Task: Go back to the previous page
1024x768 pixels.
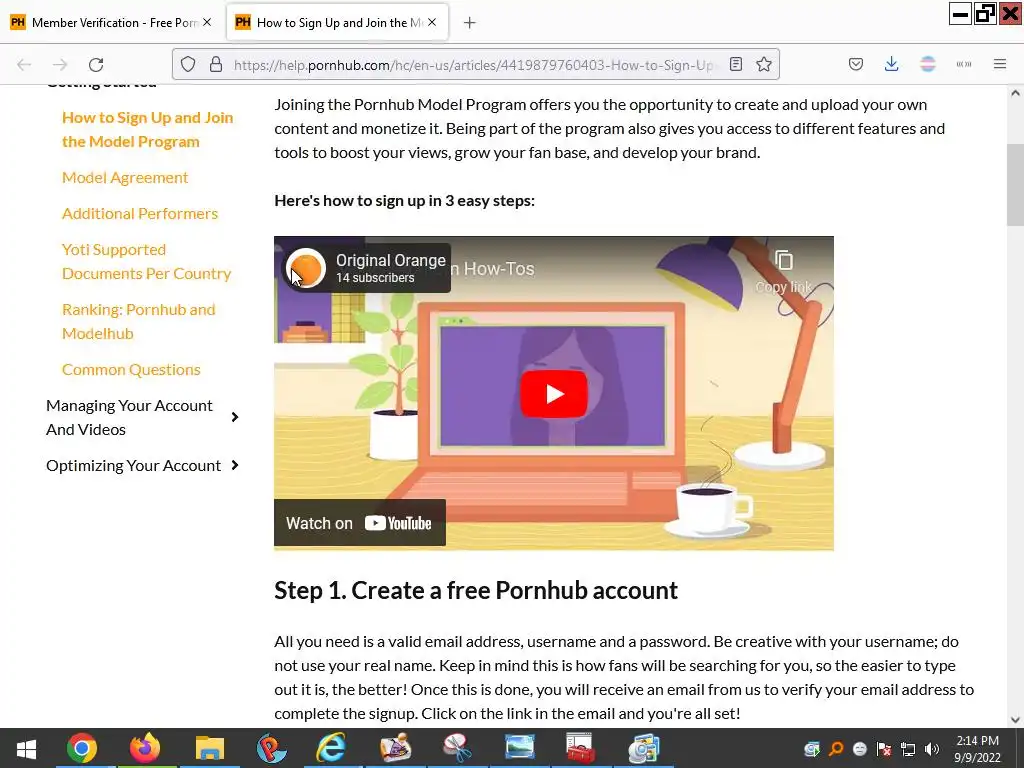Action: [24, 65]
